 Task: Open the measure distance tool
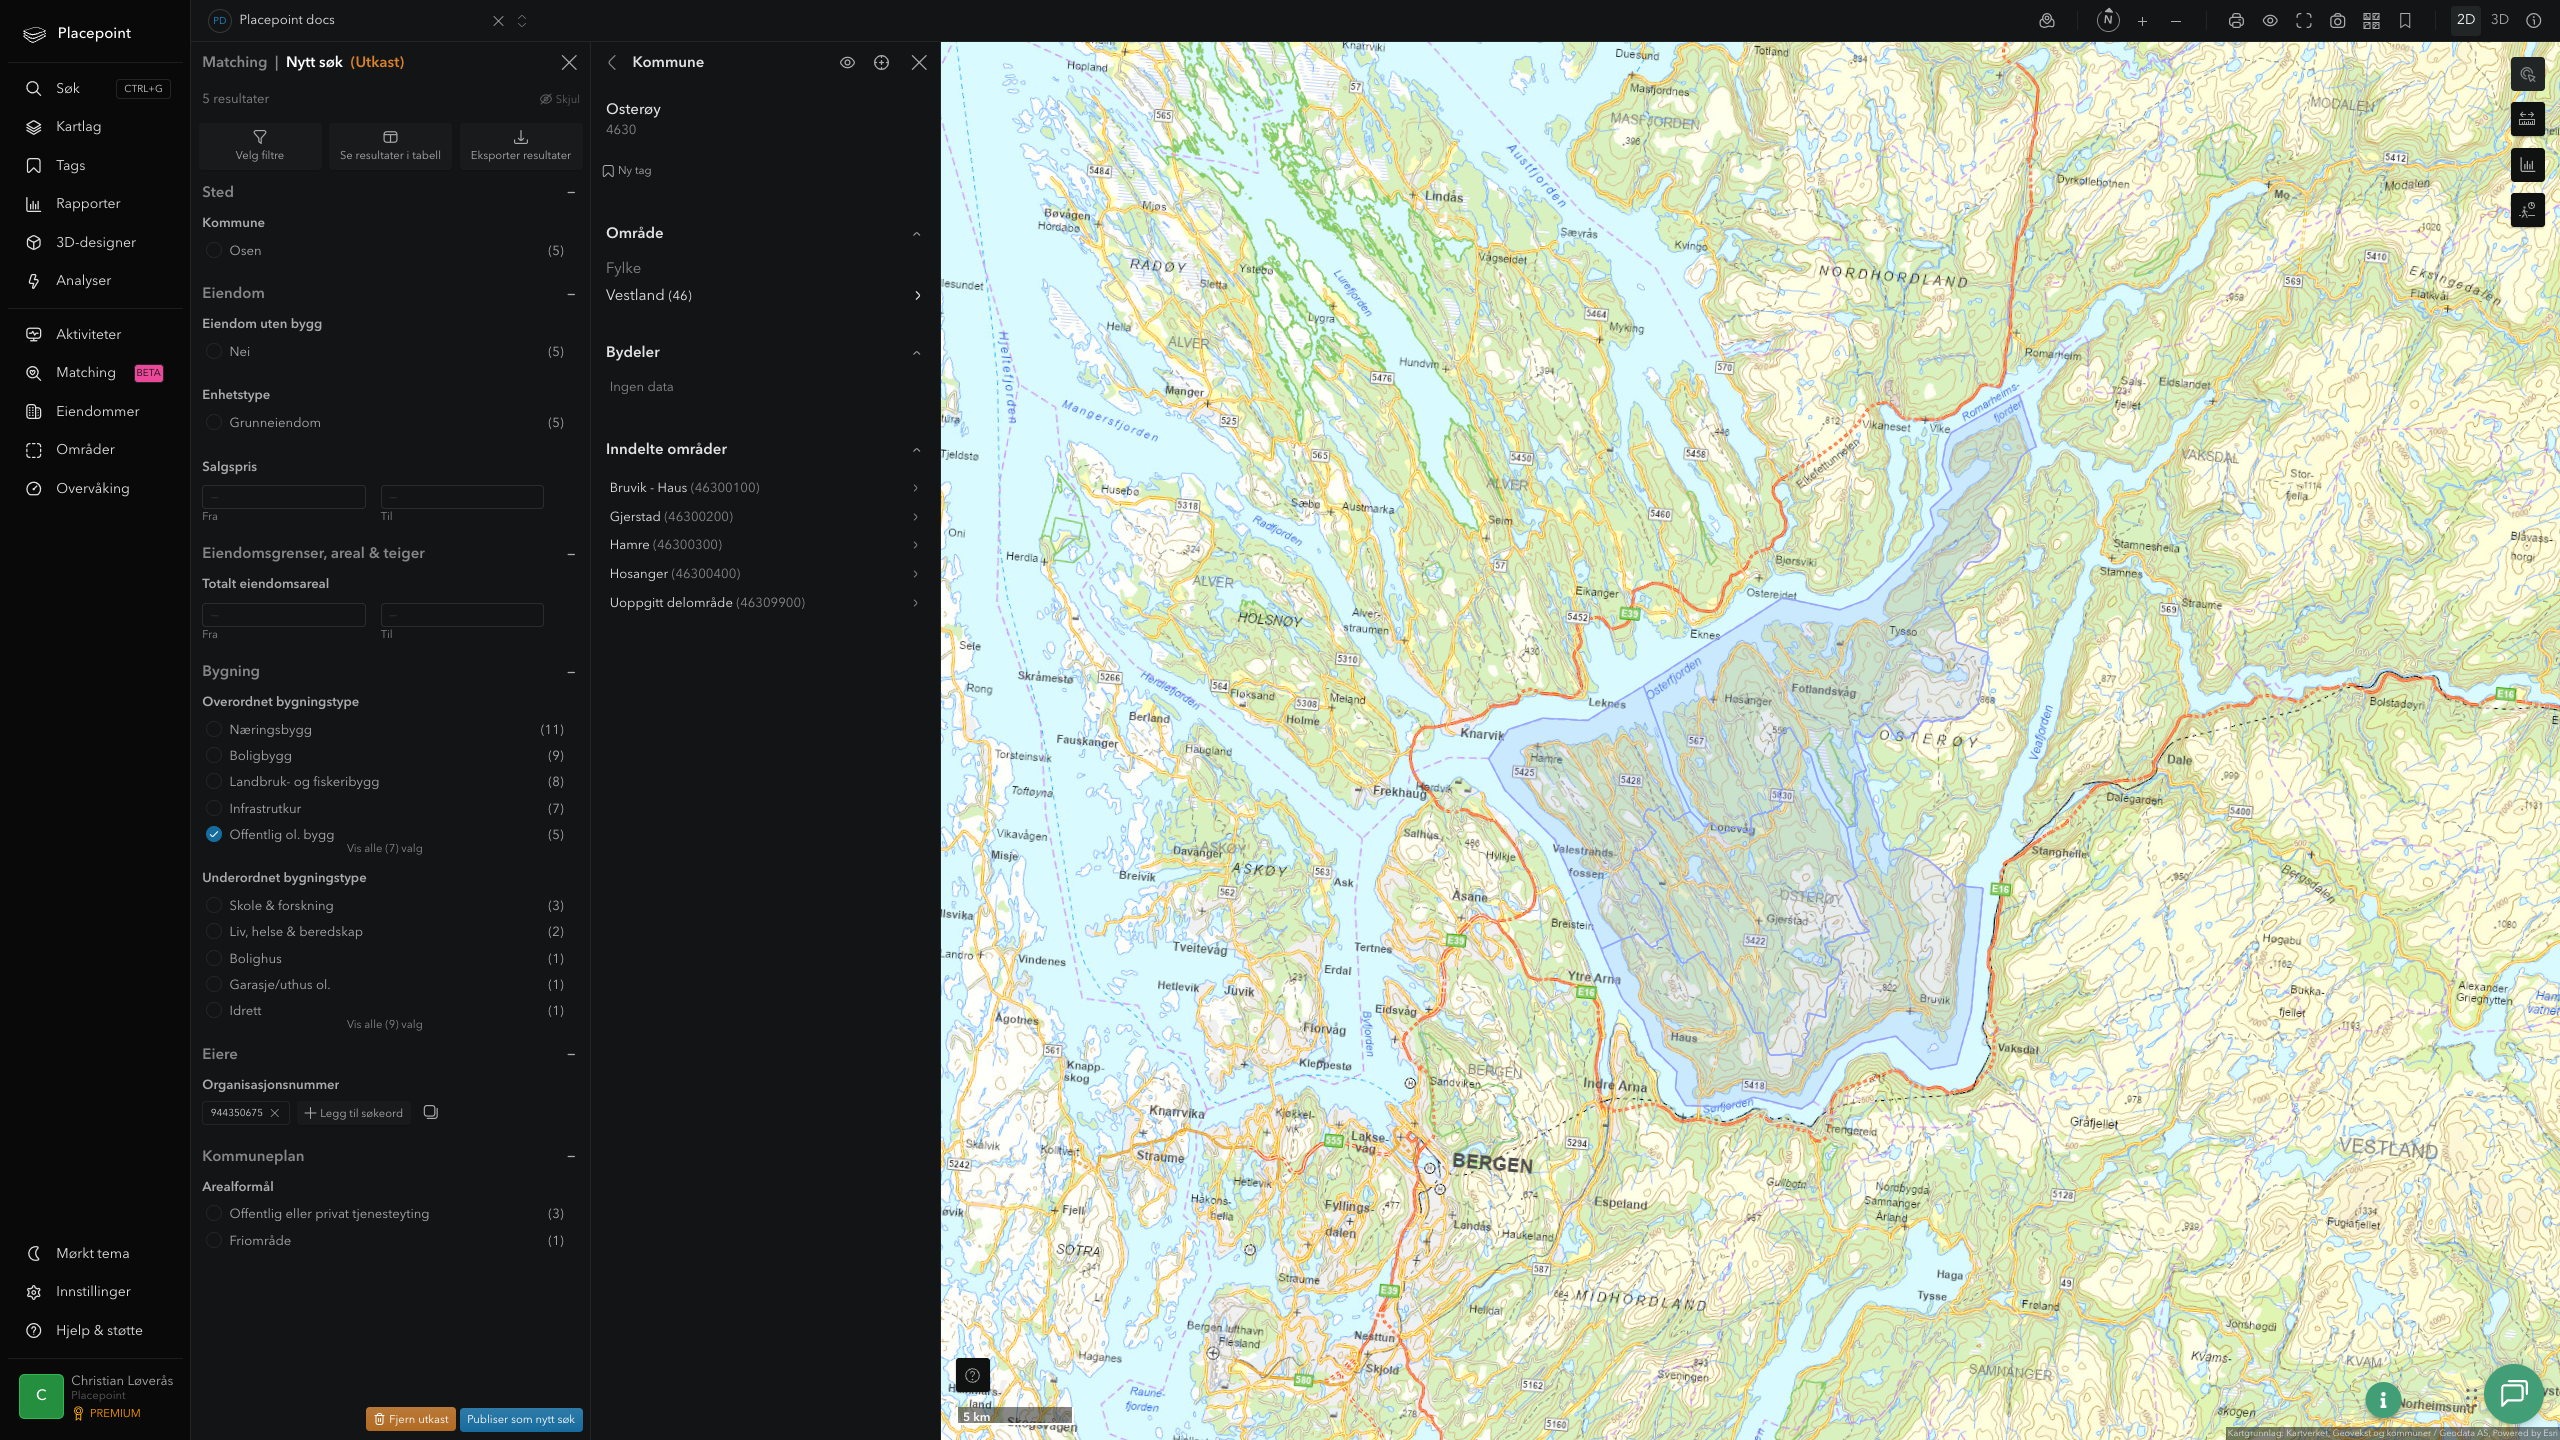[x=2527, y=119]
